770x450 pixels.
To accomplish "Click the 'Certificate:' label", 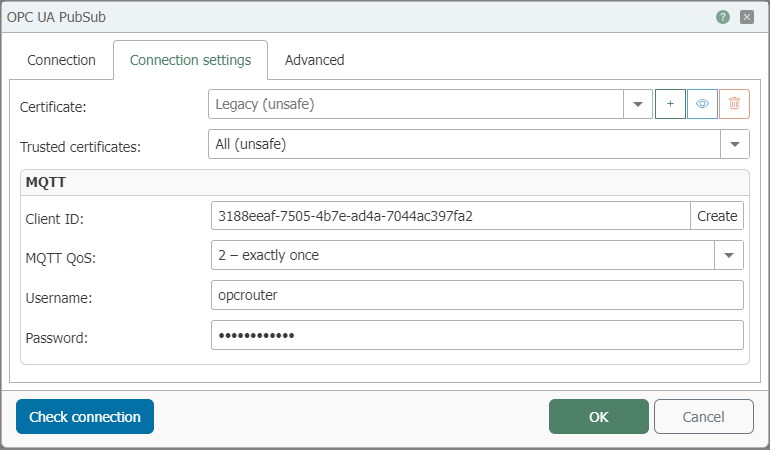I will point(53,107).
